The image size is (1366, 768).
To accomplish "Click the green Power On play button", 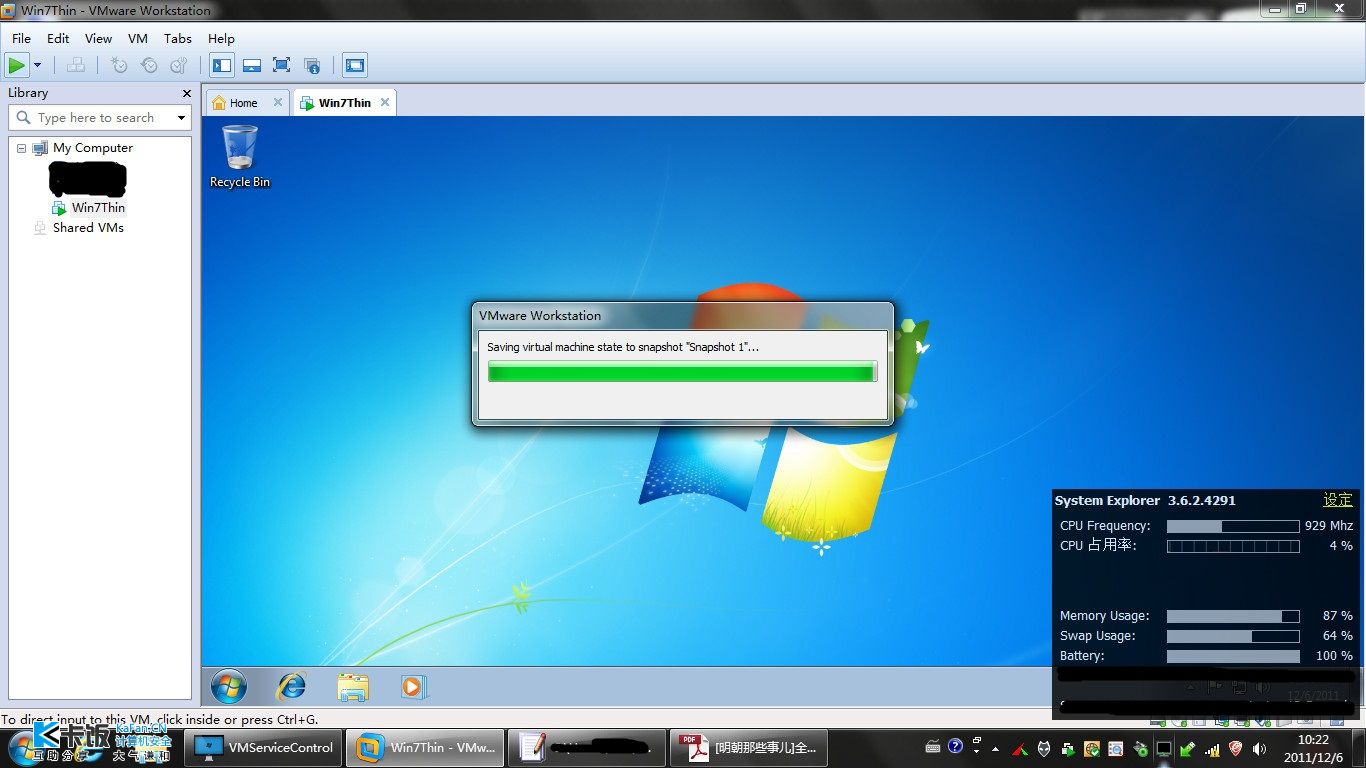I will (16, 65).
